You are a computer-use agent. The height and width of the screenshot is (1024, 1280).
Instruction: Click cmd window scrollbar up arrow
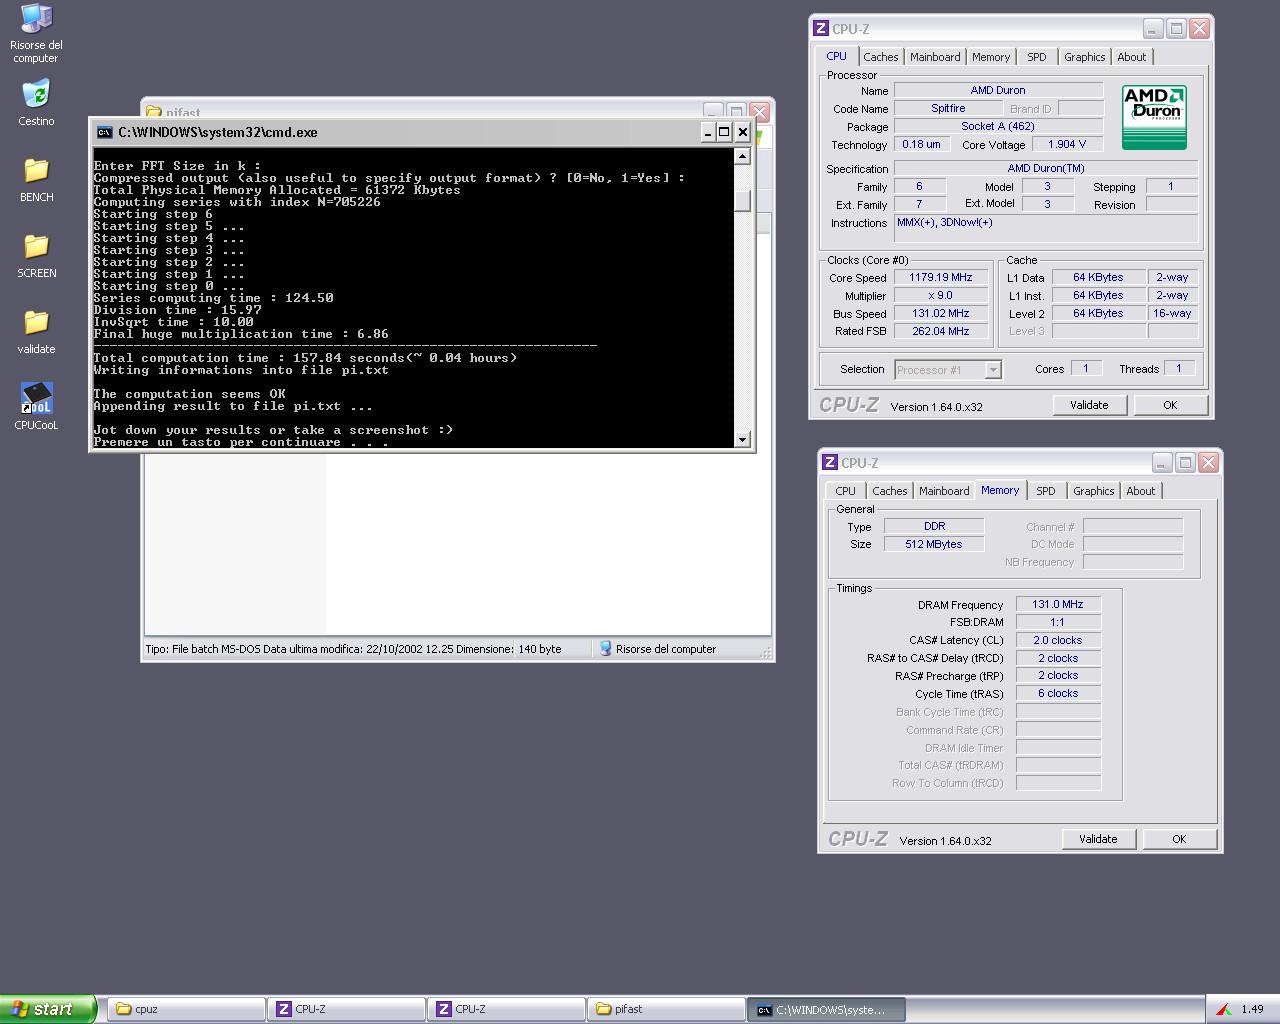point(742,156)
